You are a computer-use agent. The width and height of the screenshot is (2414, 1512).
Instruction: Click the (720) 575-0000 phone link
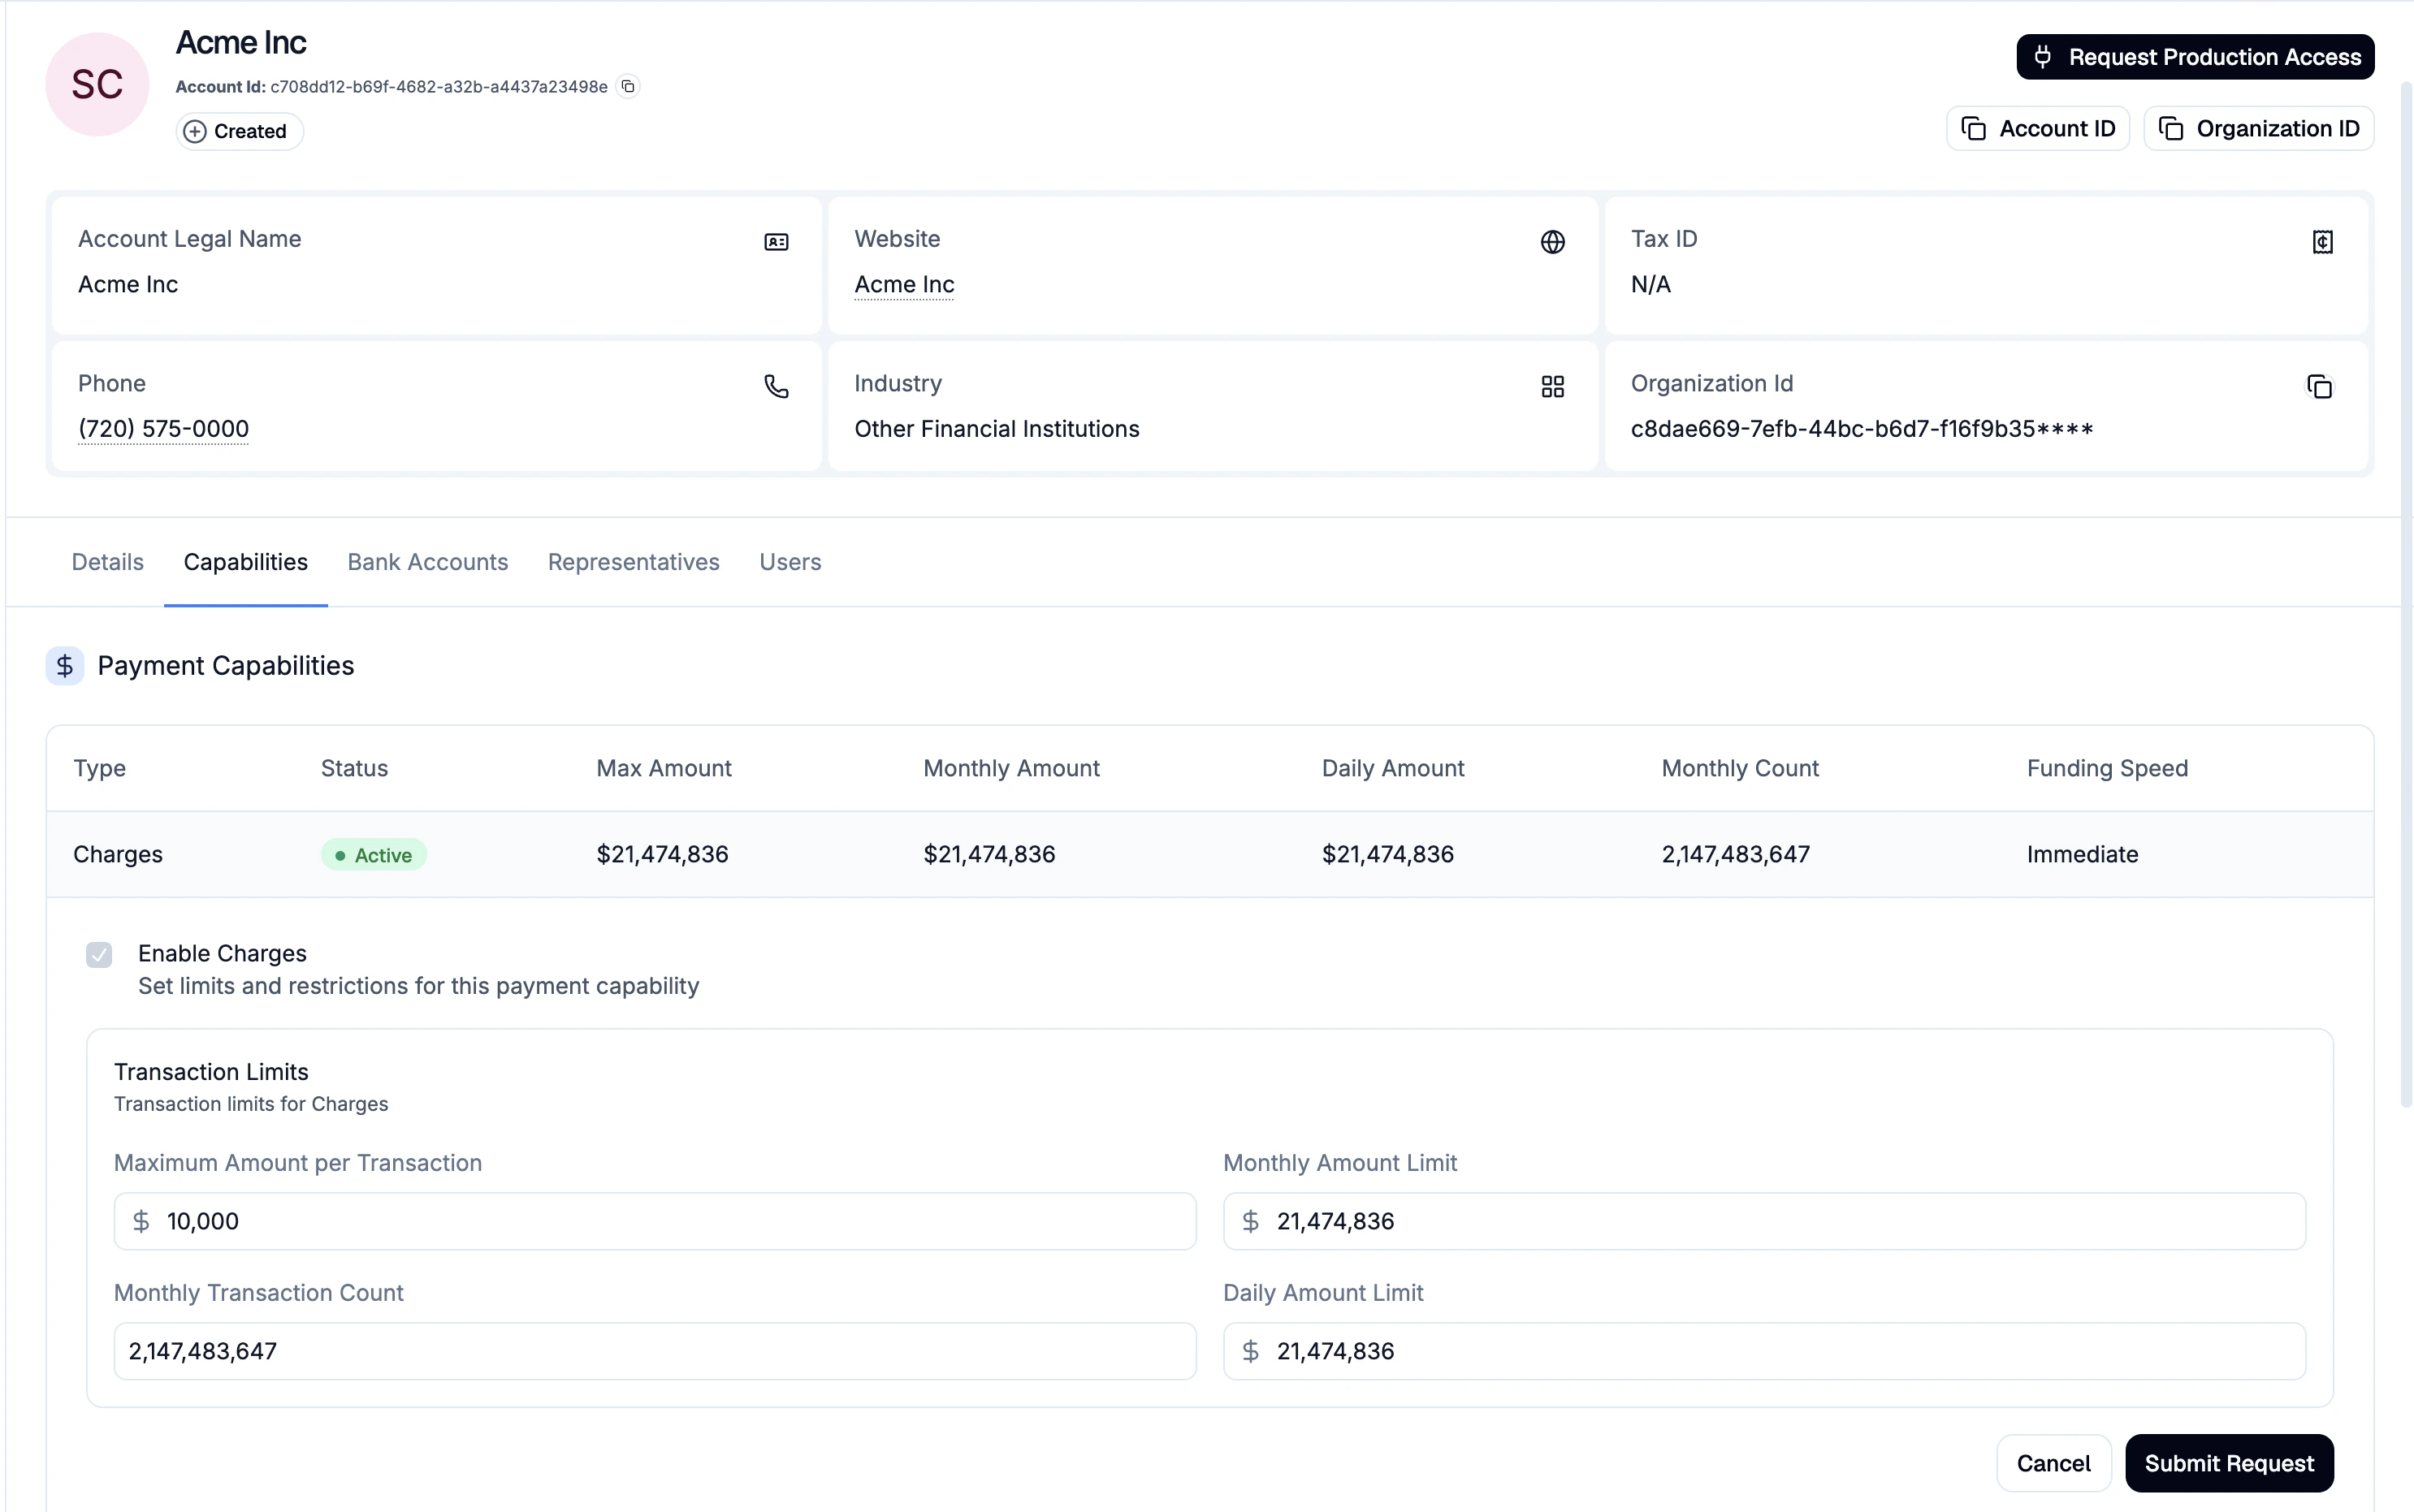(164, 428)
